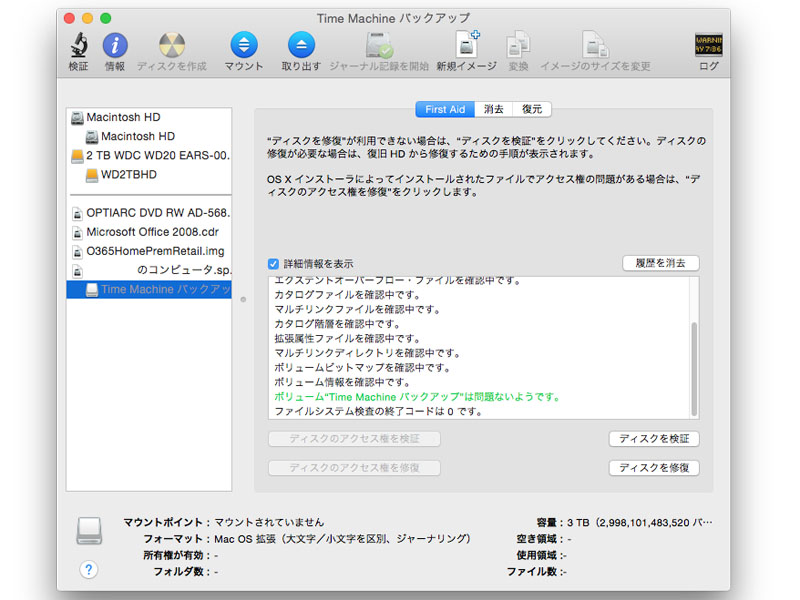Switch to the First Aid tab

point(445,109)
